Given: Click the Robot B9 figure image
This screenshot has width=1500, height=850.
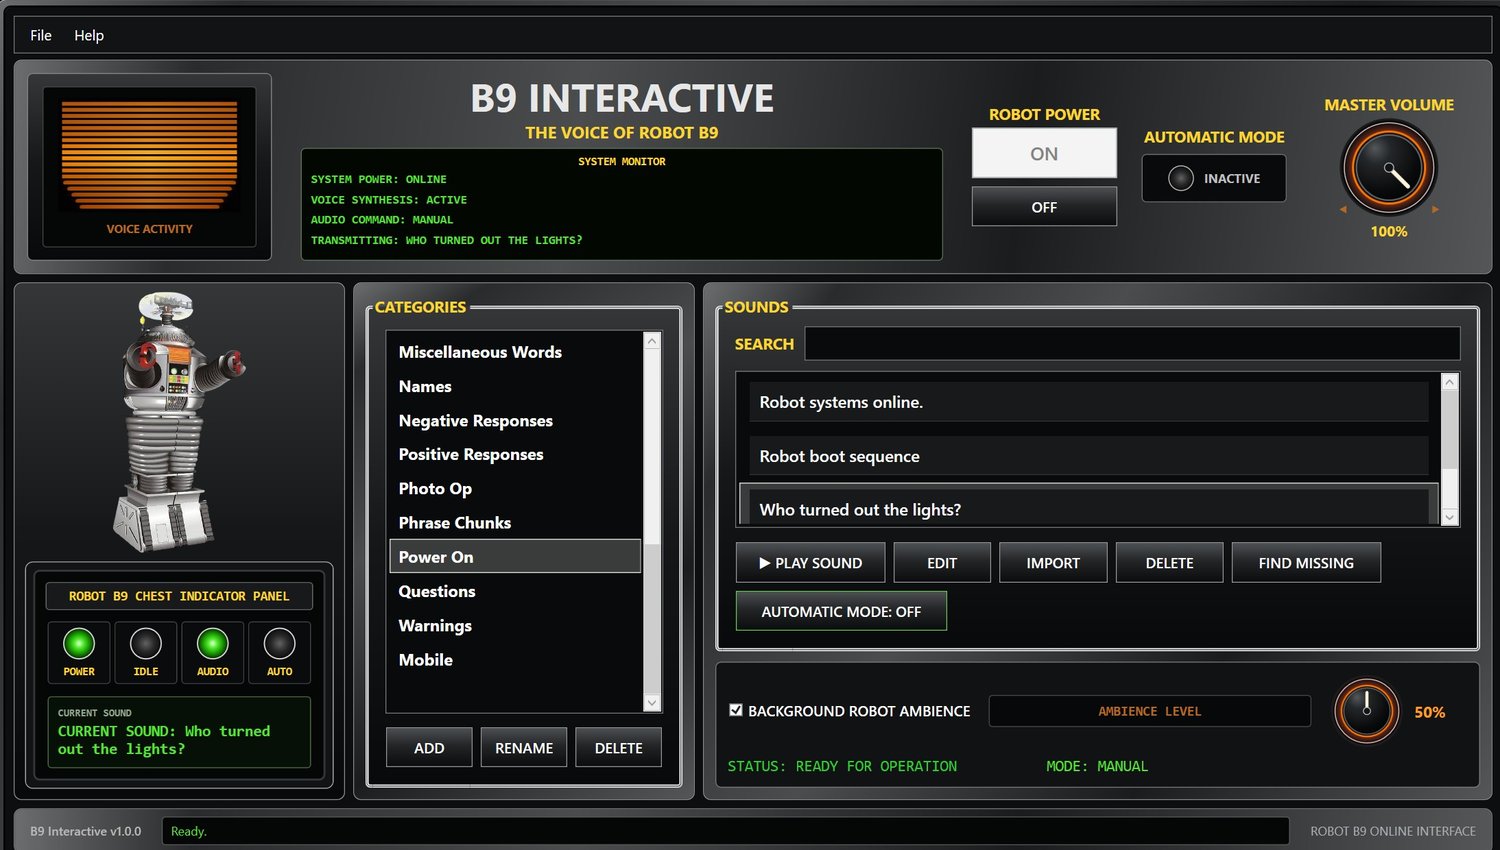Looking at the screenshot, I should point(178,421).
